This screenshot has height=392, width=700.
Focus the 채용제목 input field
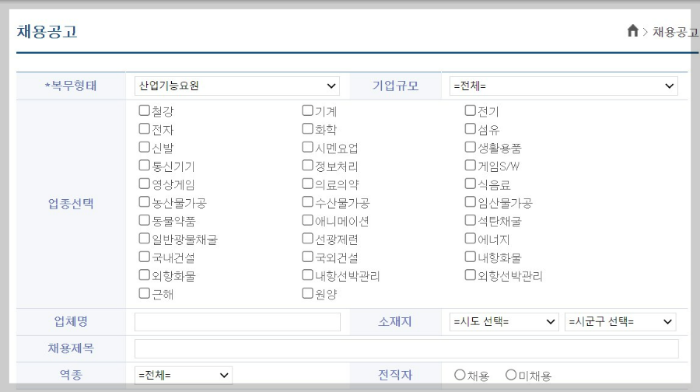[x=406, y=349]
